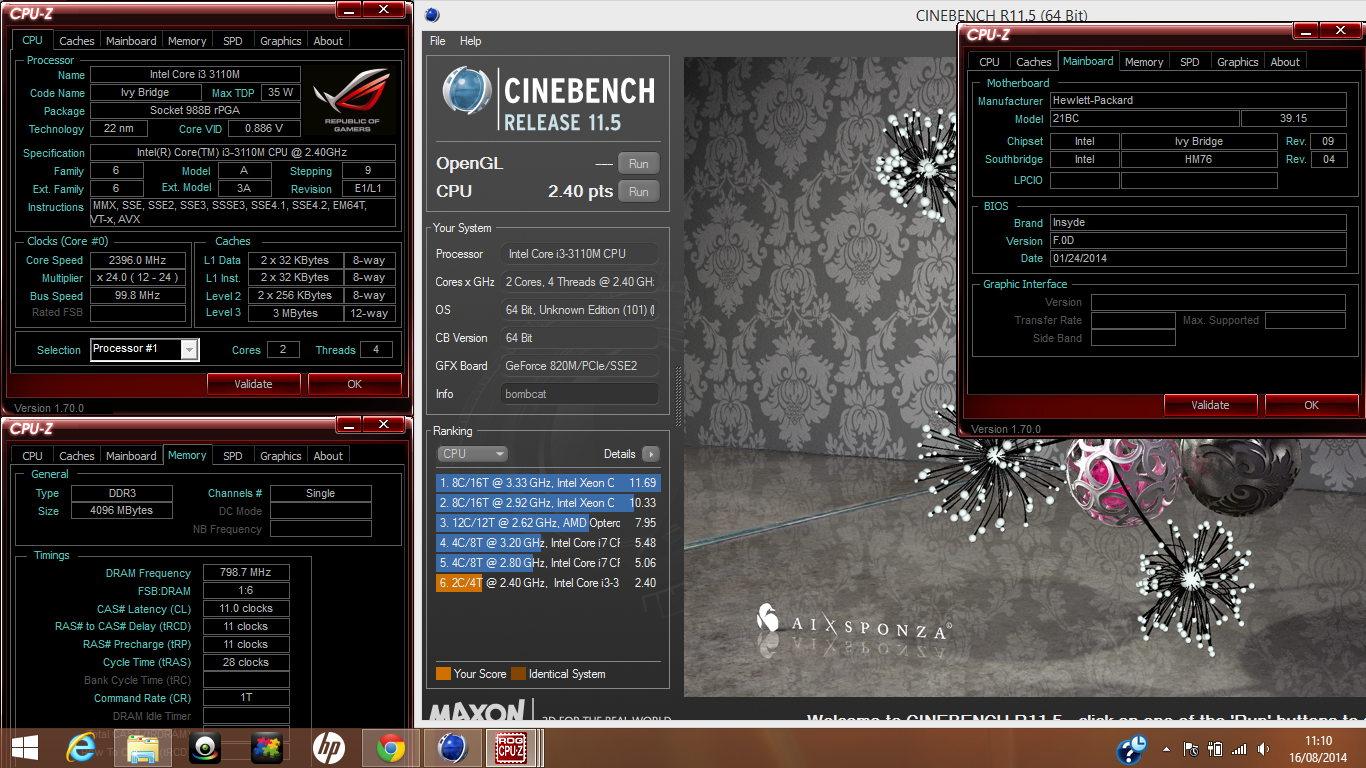Select the 2C/4T 2.40 GHz Core i3 ranking row
This screenshot has width=1366, height=768.
point(548,583)
